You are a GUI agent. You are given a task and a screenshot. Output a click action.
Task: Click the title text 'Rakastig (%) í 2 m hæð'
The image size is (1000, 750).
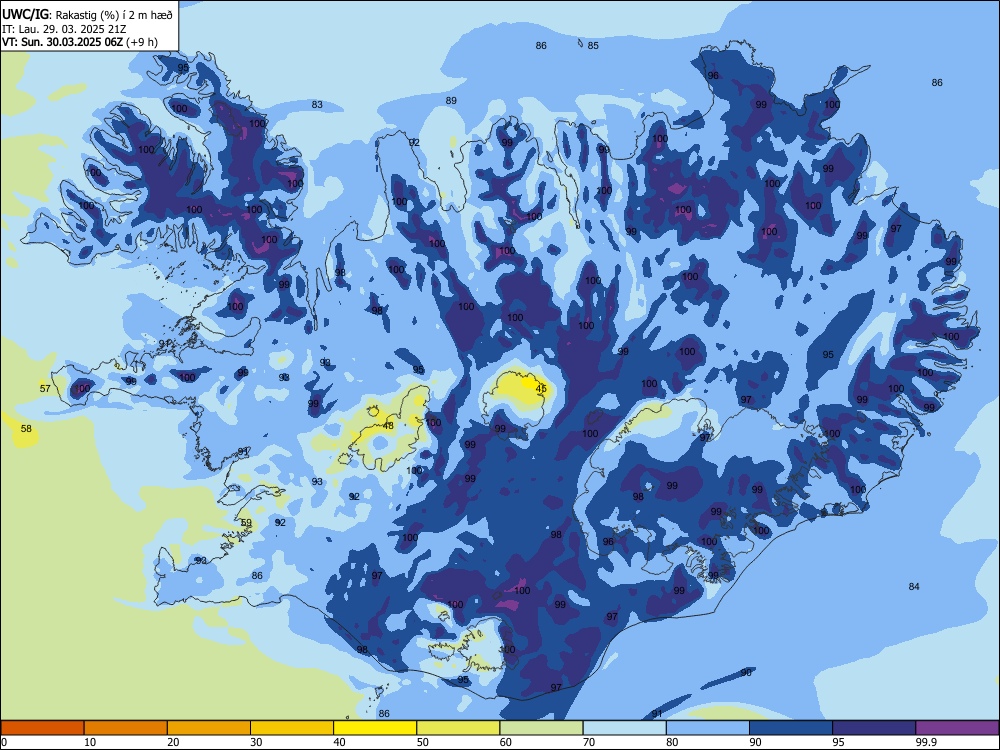click(x=114, y=15)
